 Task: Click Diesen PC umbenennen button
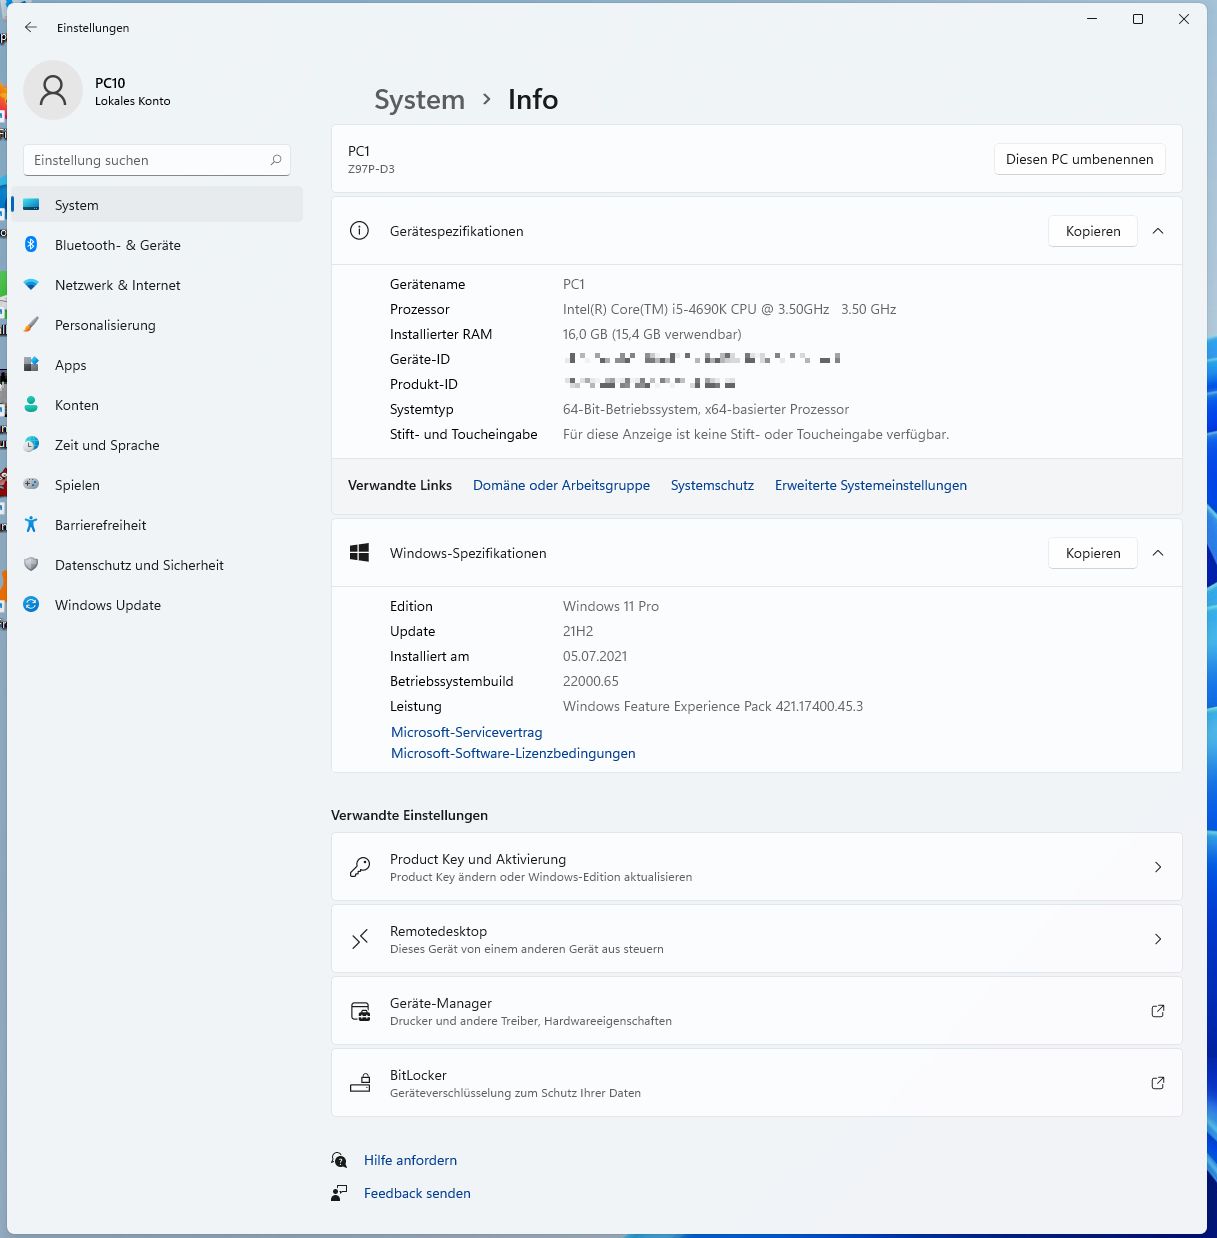tap(1079, 159)
